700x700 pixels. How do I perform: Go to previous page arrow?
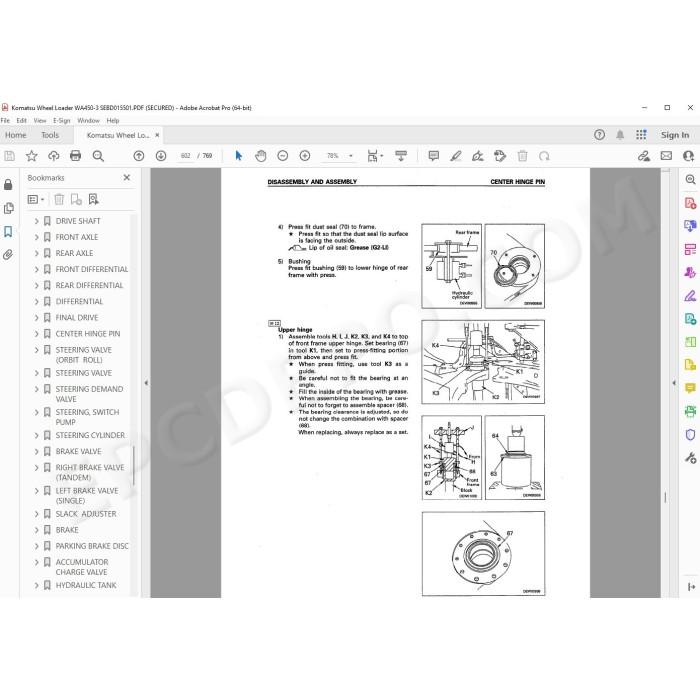point(139,156)
